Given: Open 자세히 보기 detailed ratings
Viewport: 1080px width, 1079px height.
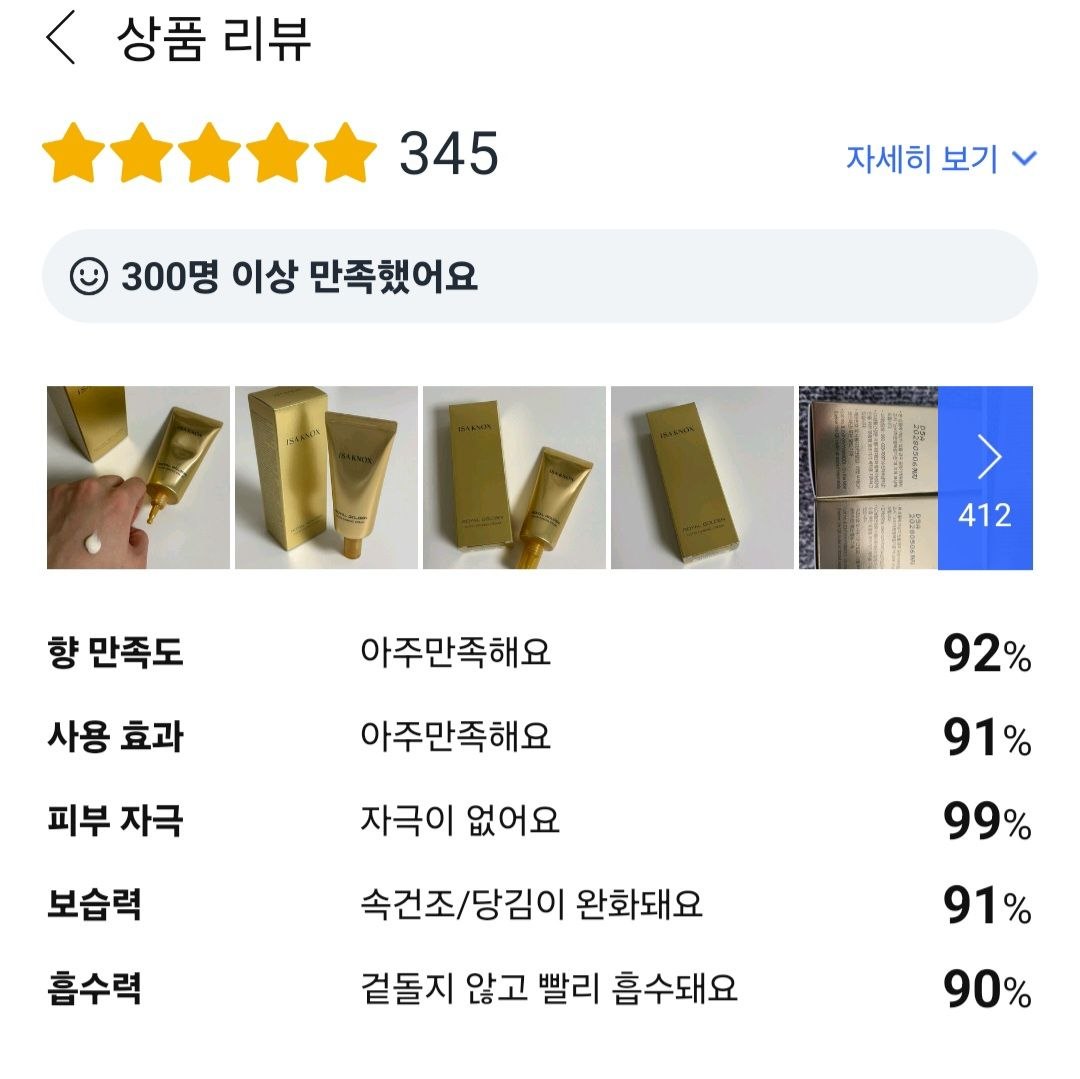Looking at the screenshot, I should [x=941, y=159].
